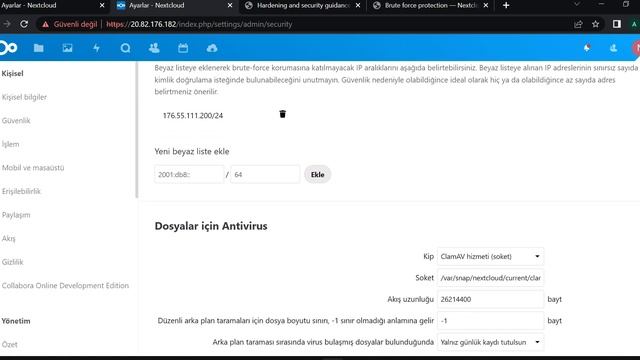640x360 pixels.
Task: Switch to Brute force protection tab
Action: tap(431, 5)
